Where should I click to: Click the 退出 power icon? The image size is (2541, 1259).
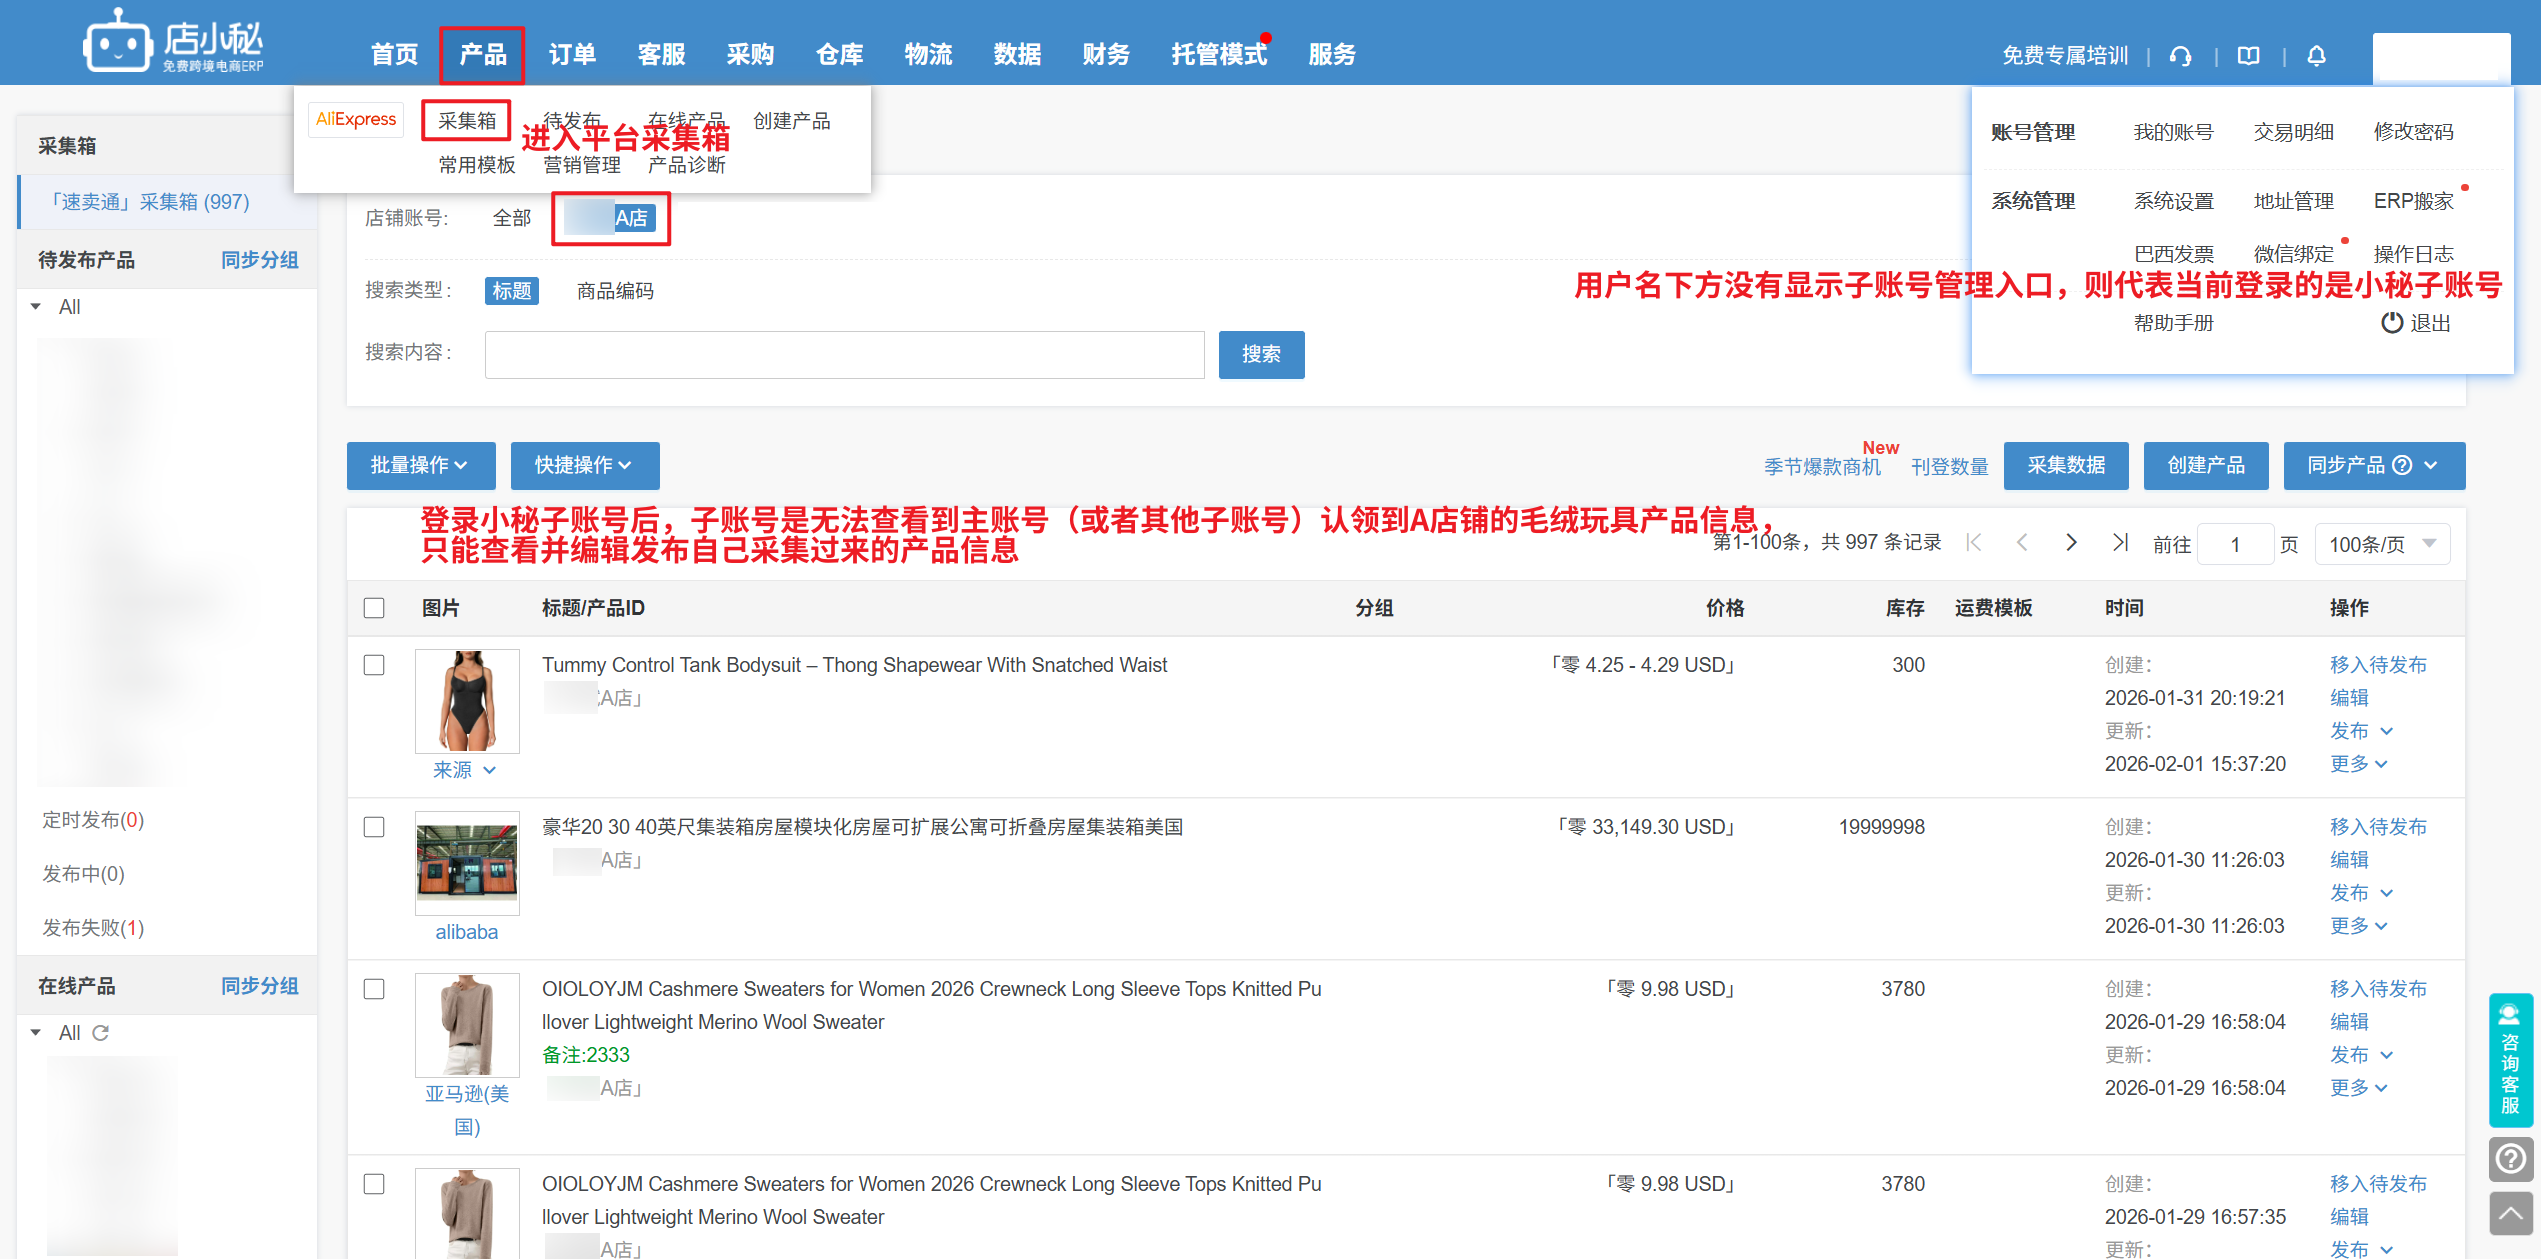tap(2391, 323)
